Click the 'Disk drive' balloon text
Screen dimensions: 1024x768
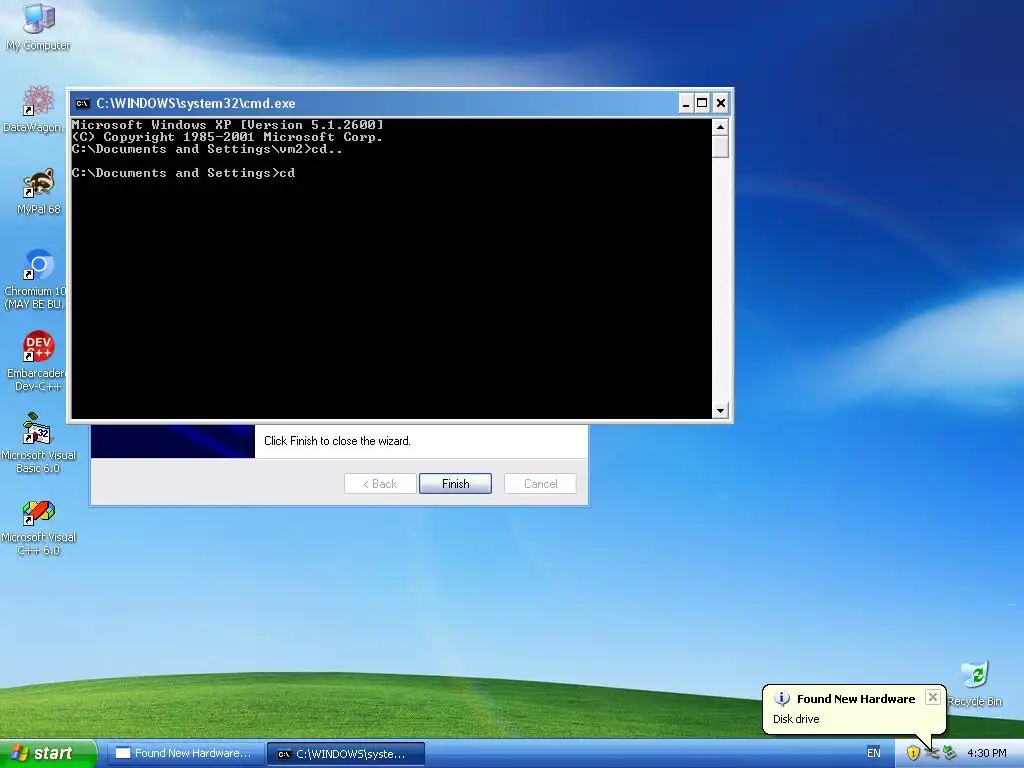[x=796, y=719]
